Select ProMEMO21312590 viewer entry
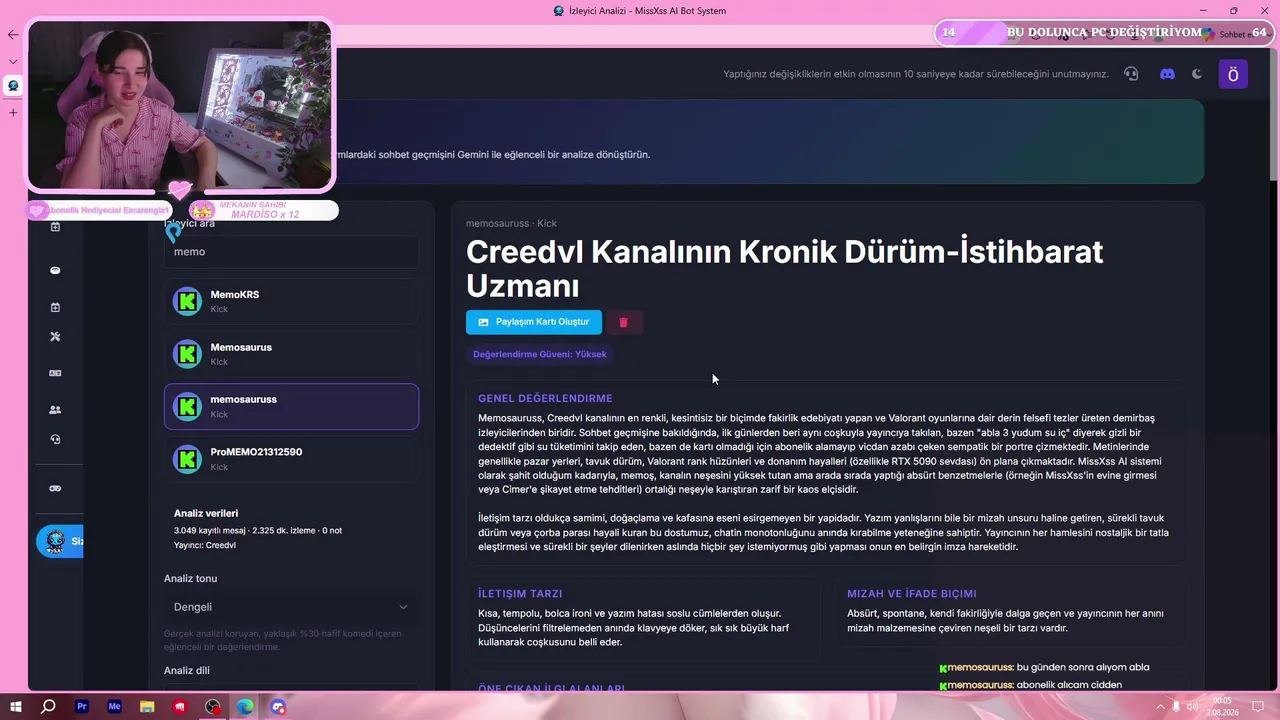 tap(291, 459)
